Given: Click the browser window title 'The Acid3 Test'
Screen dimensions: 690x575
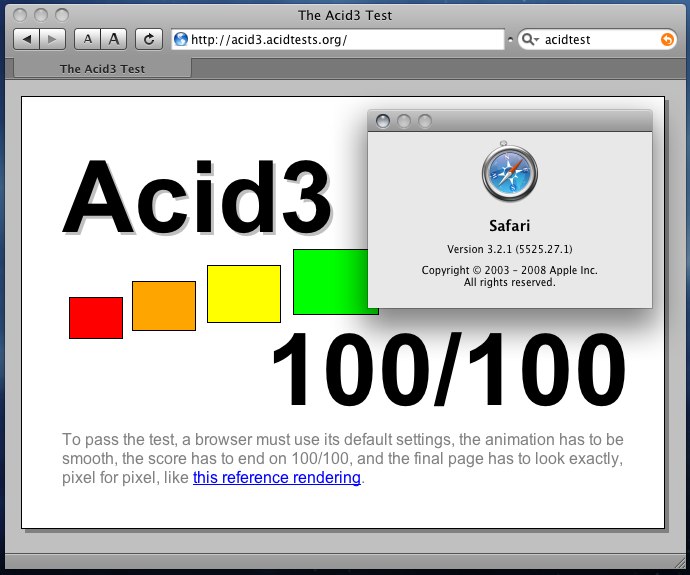Looking at the screenshot, I should click(345, 15).
